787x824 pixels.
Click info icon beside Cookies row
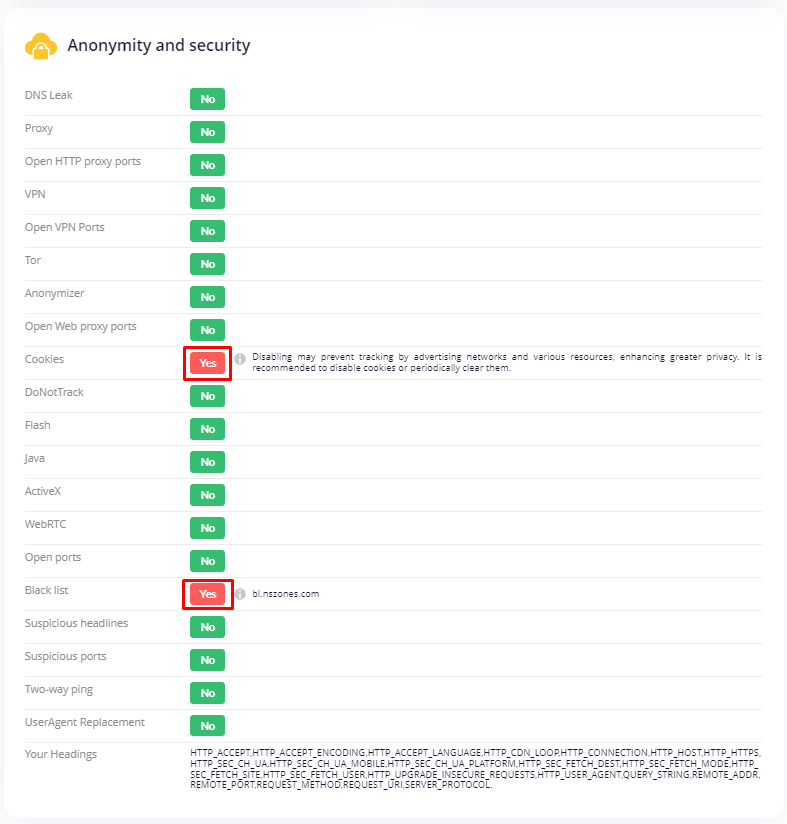pos(240,359)
